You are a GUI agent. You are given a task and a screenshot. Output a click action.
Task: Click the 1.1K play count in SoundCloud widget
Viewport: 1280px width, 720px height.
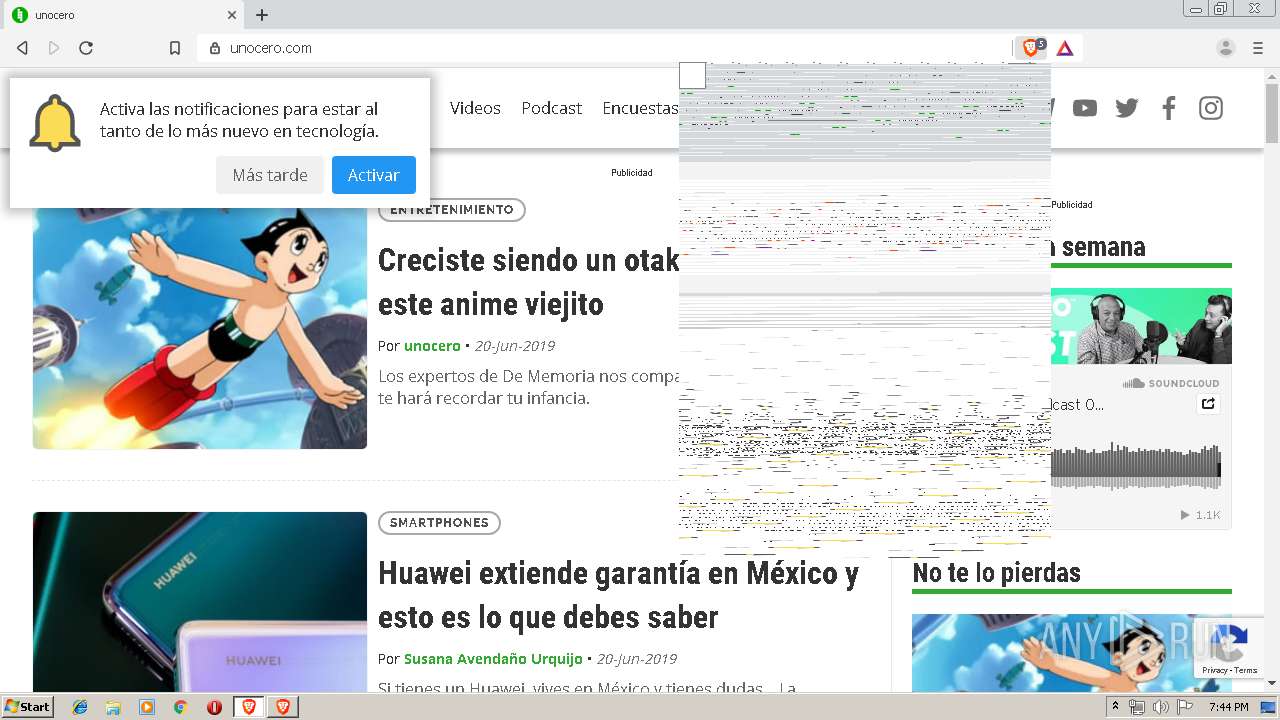[x=1208, y=515]
